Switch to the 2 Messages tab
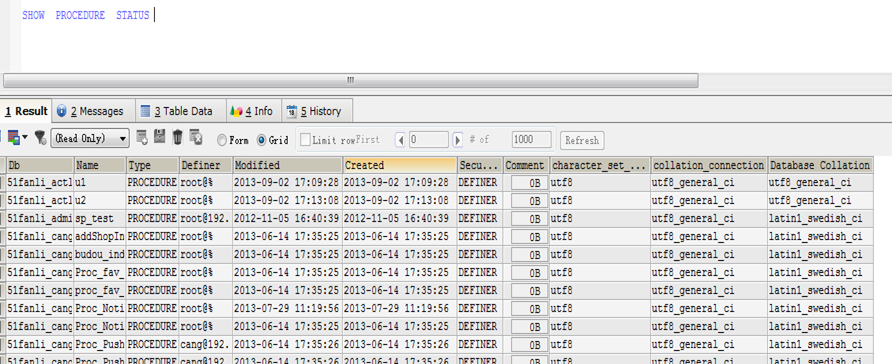 coord(94,111)
